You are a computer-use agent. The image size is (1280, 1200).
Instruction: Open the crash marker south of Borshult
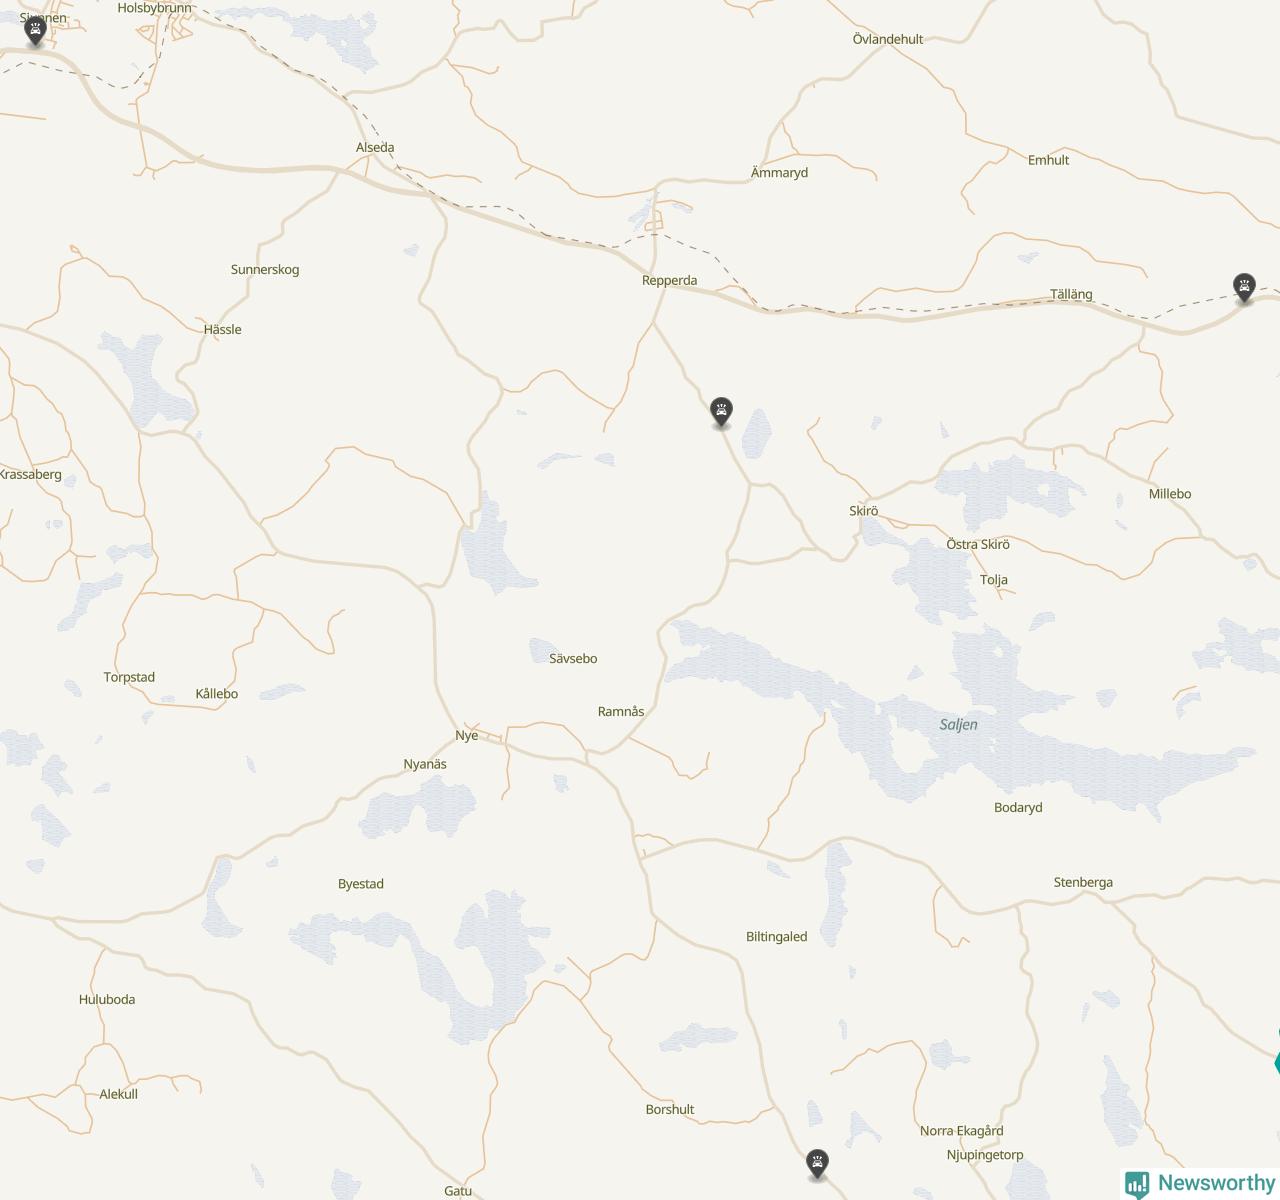pos(818,1164)
